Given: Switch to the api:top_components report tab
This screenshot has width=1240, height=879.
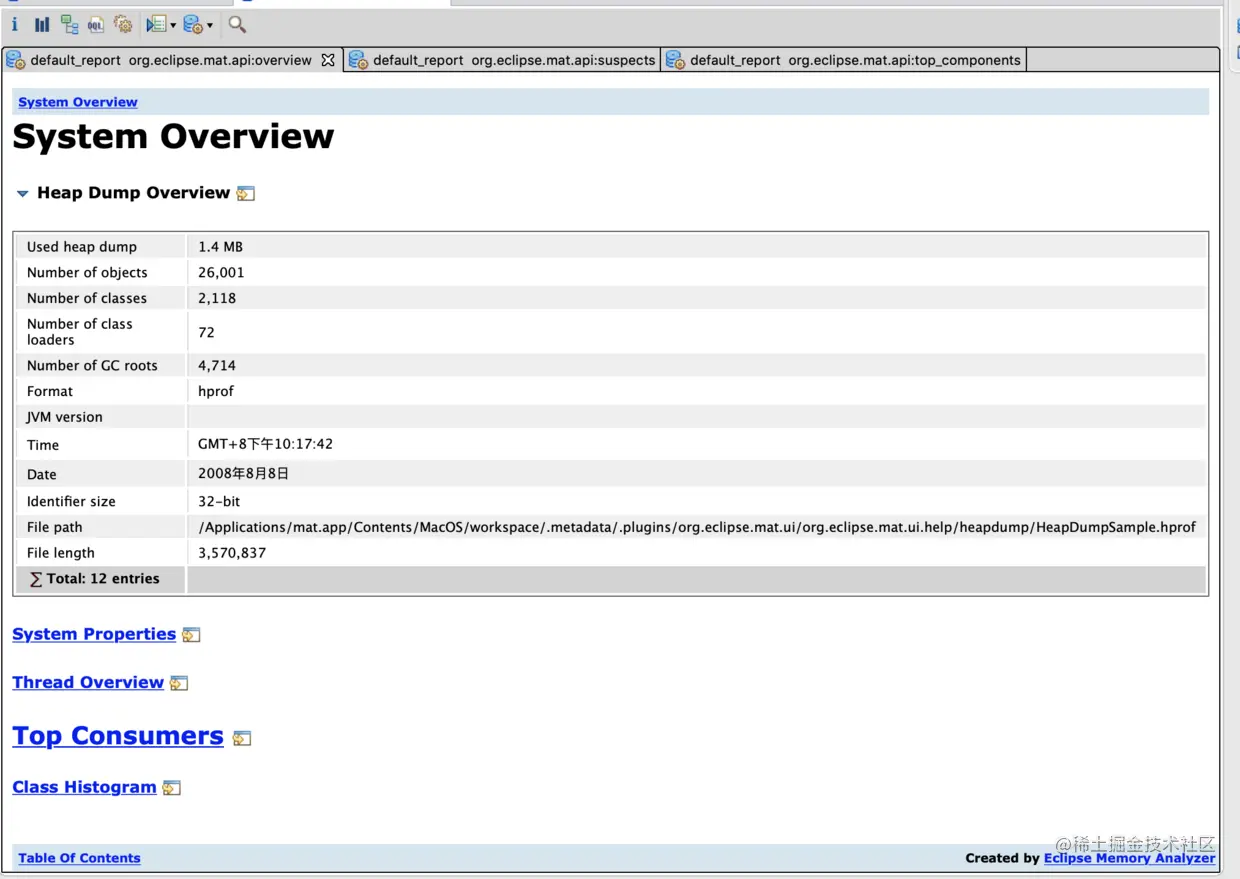Looking at the screenshot, I should [845, 60].
